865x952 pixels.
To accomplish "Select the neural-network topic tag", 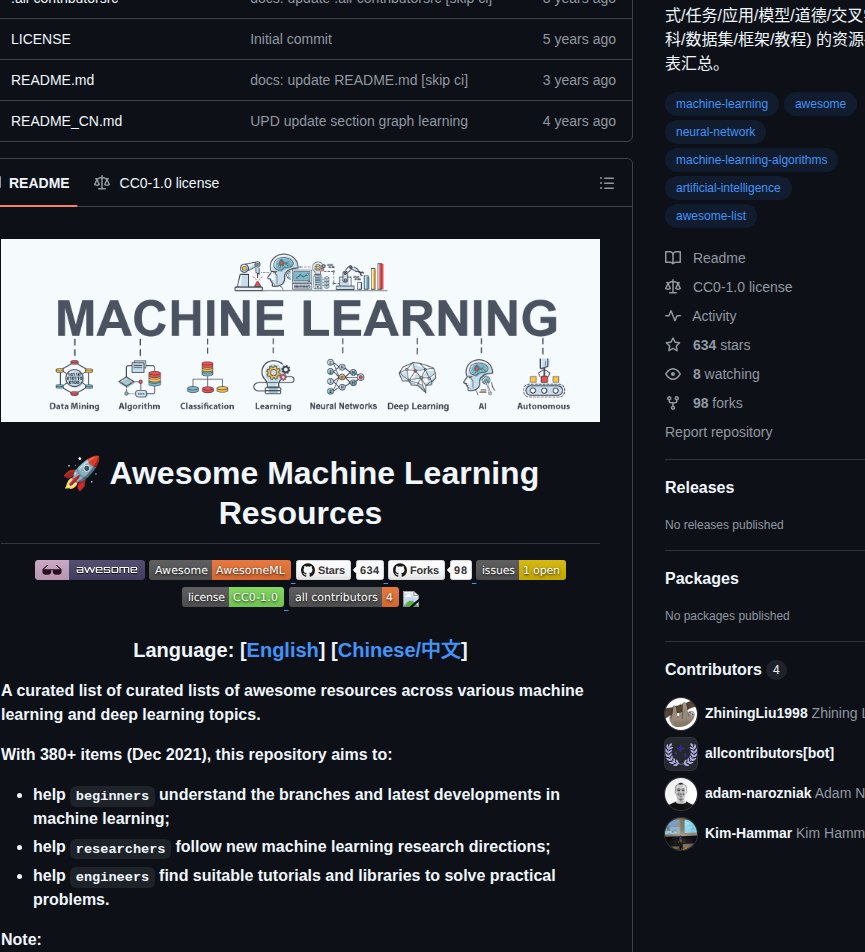I will (715, 132).
